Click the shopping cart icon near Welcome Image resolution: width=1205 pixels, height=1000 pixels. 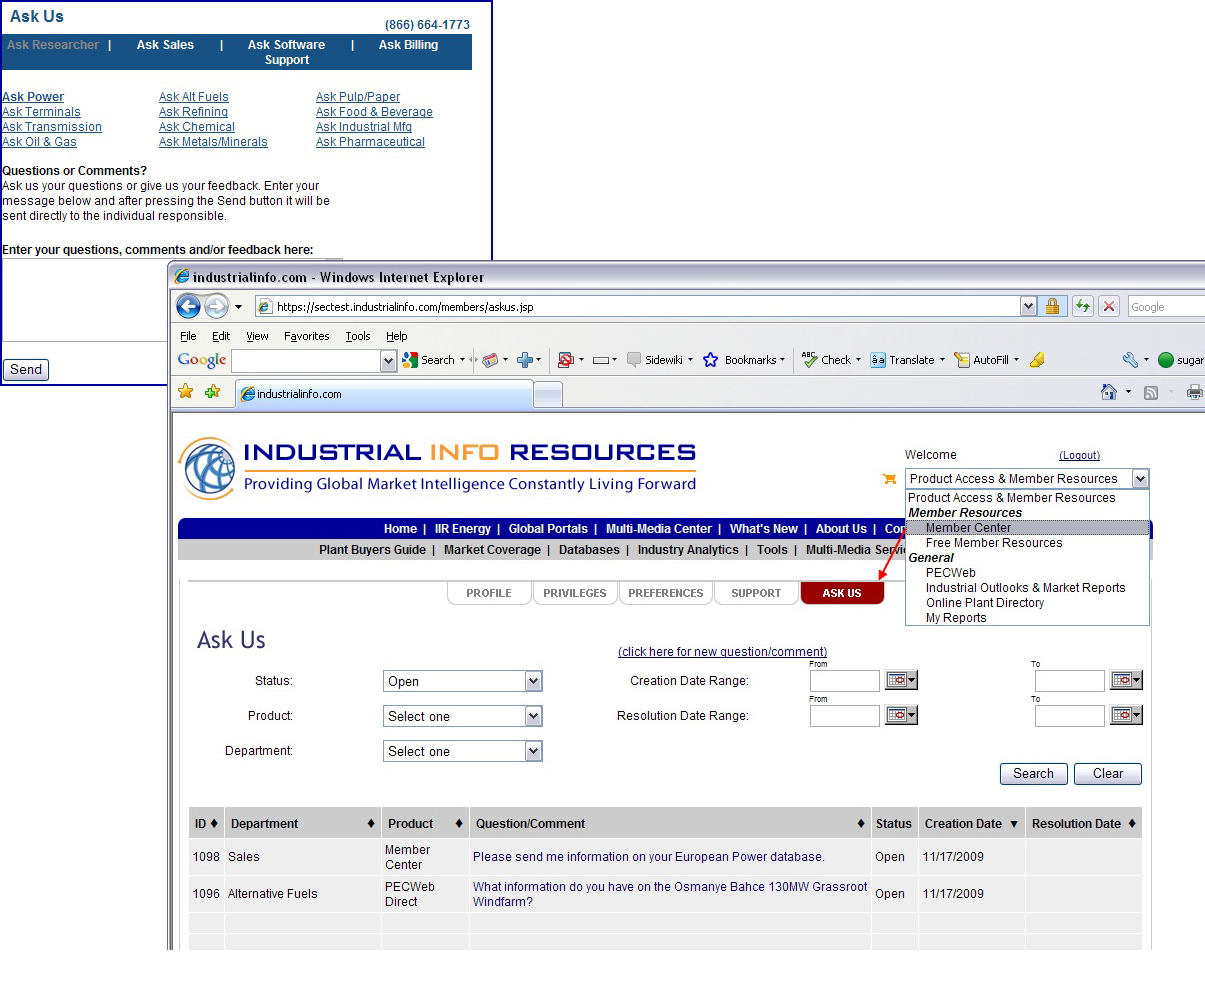tap(887, 479)
